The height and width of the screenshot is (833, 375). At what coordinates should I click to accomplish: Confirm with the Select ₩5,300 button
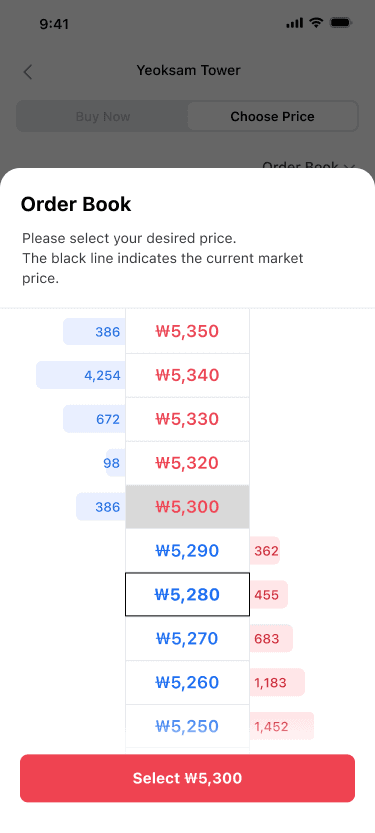click(188, 778)
